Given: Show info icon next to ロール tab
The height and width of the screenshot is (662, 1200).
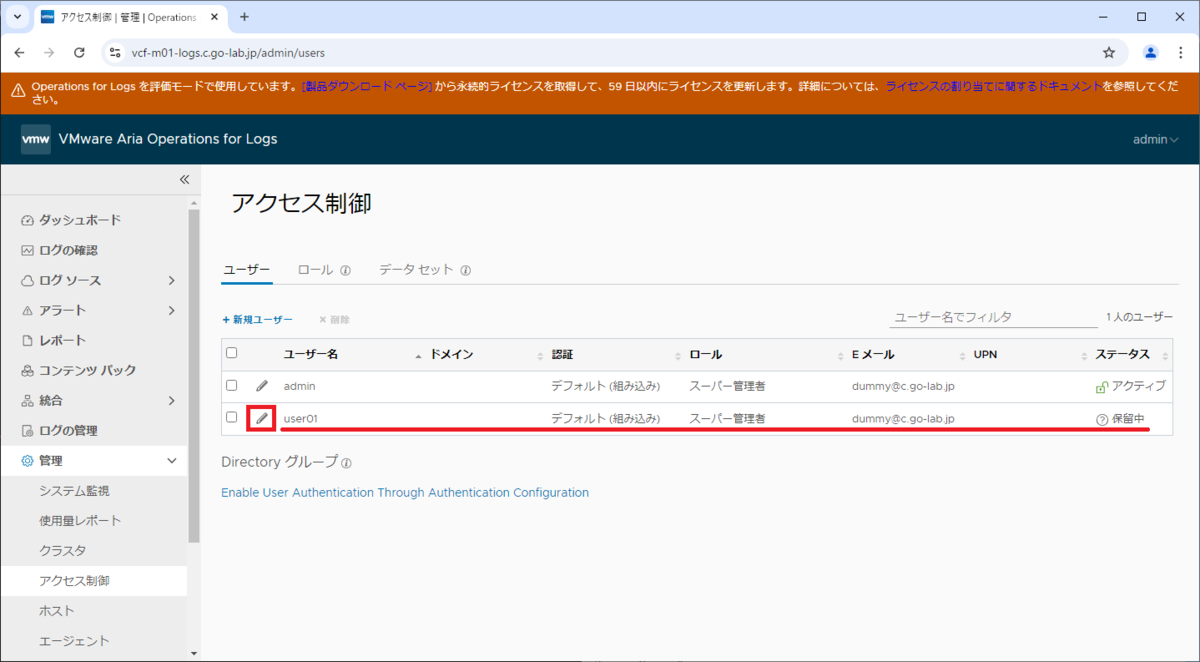Looking at the screenshot, I should pos(345,270).
